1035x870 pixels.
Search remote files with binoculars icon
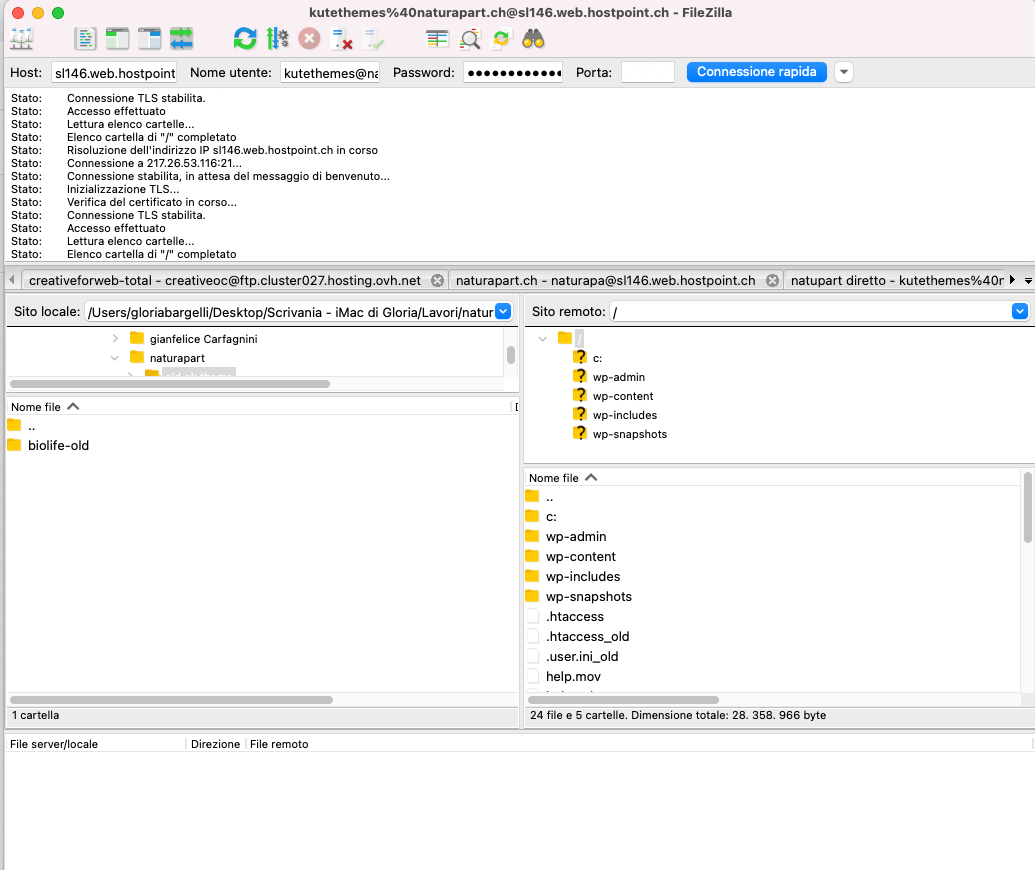tap(533, 39)
